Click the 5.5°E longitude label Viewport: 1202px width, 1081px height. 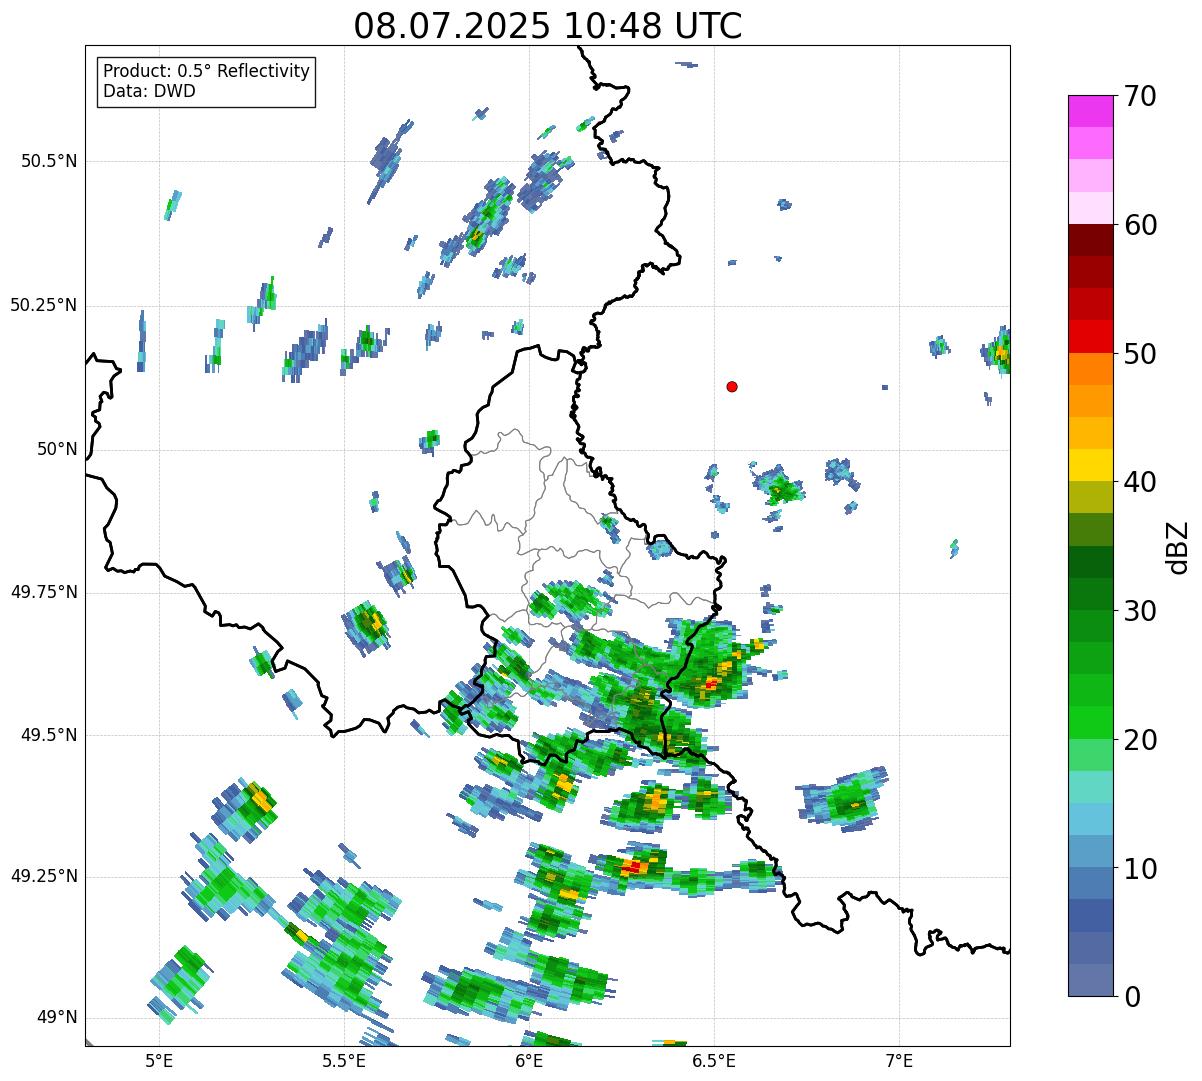[x=344, y=1060]
